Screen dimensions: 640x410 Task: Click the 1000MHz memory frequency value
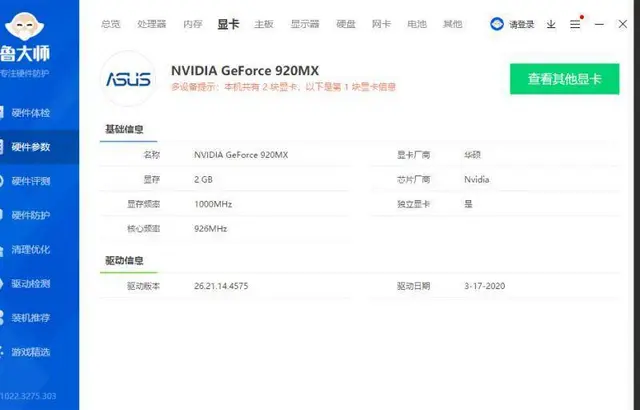(213, 204)
